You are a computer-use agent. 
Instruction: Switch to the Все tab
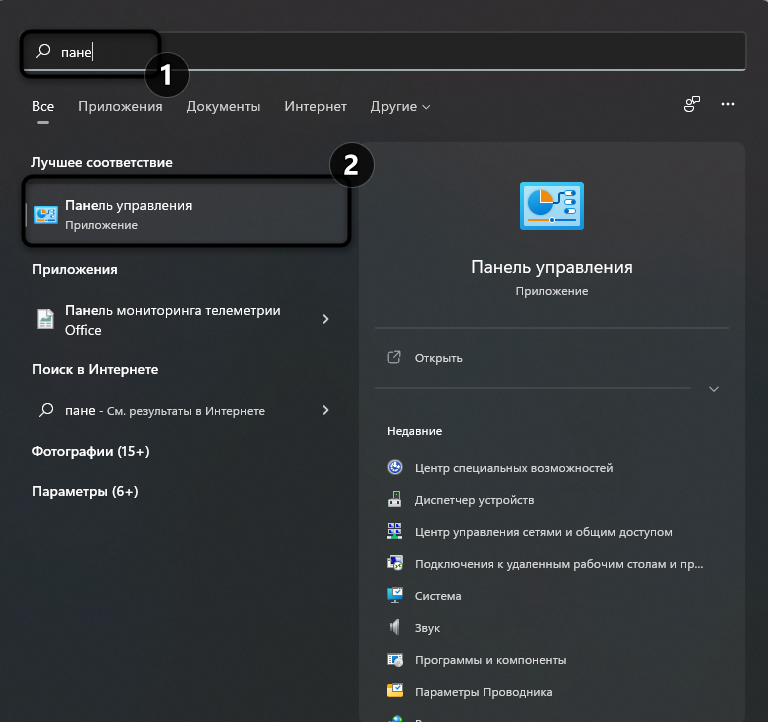click(x=43, y=107)
